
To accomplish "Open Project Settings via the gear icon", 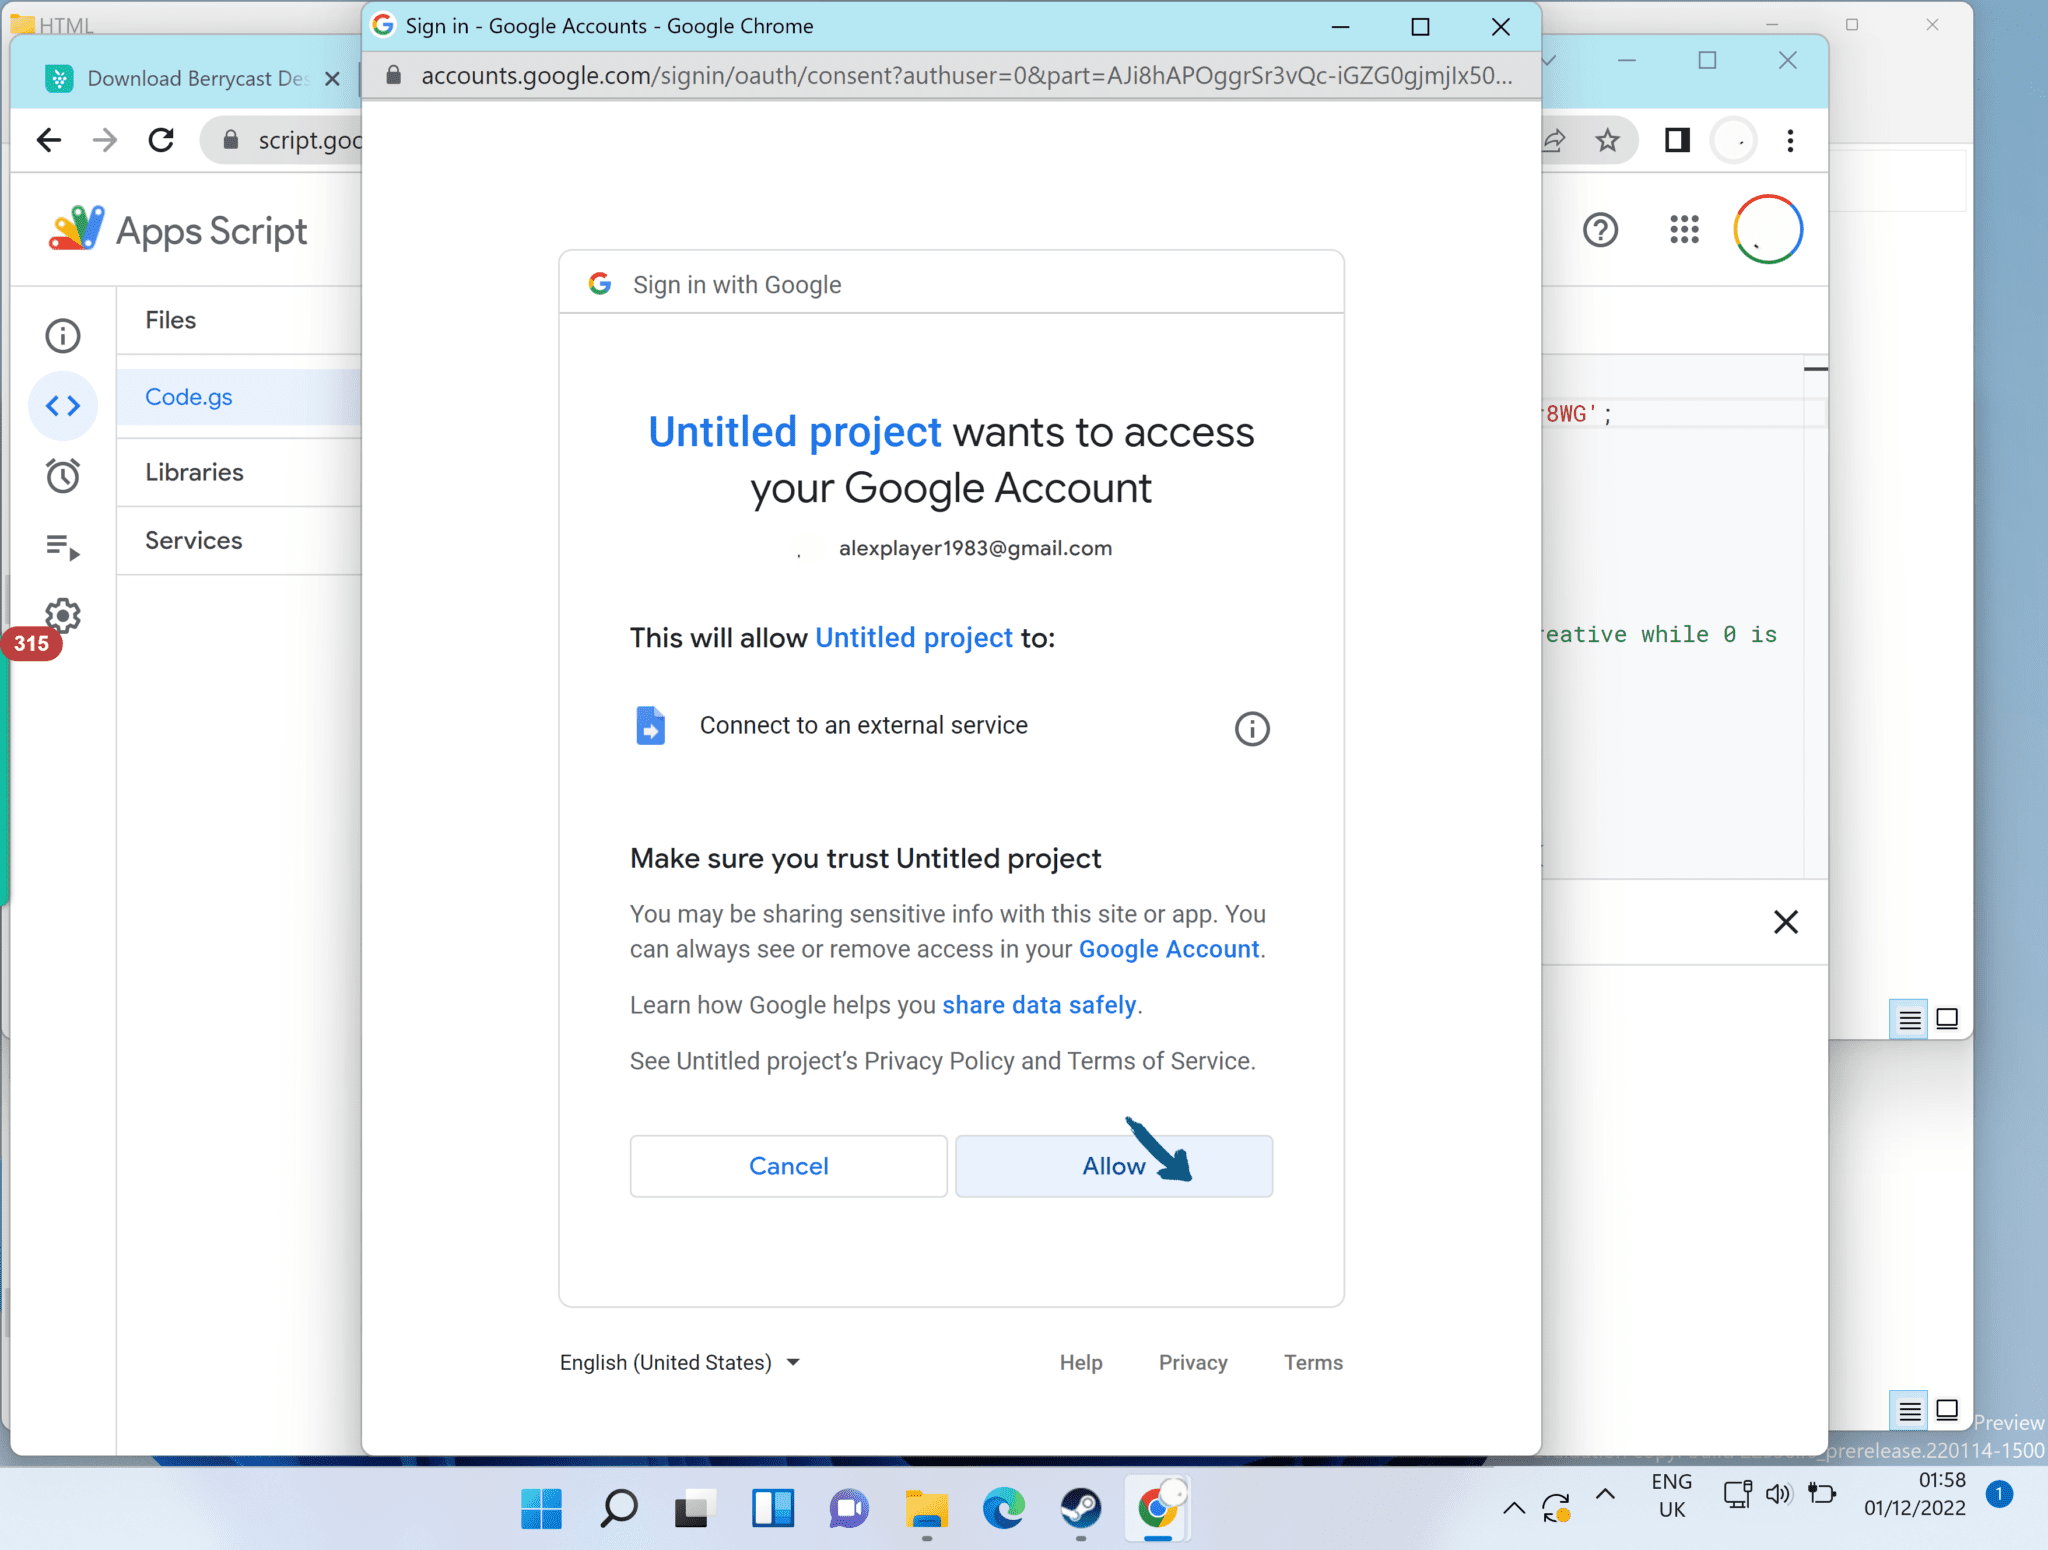I will pyautogui.click(x=63, y=616).
